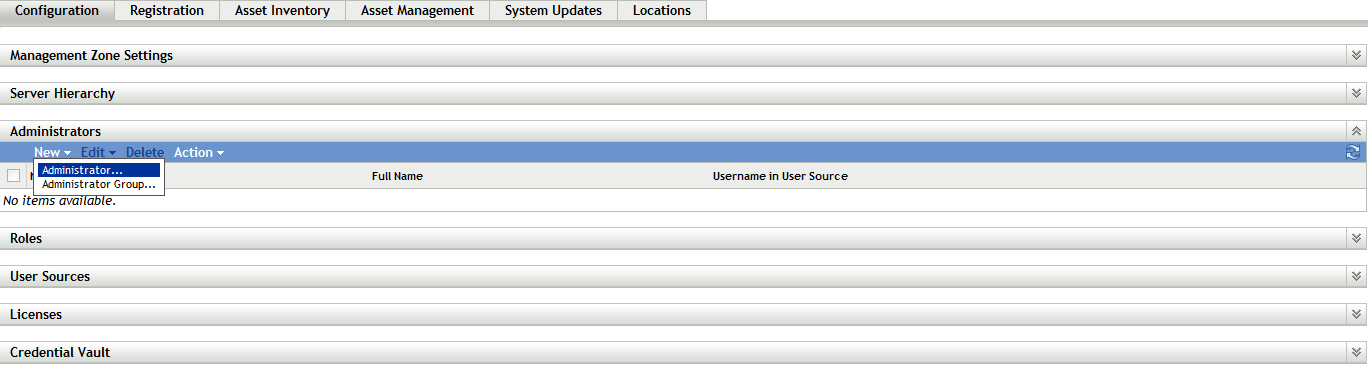Click the Delete toolbar link

click(x=145, y=152)
